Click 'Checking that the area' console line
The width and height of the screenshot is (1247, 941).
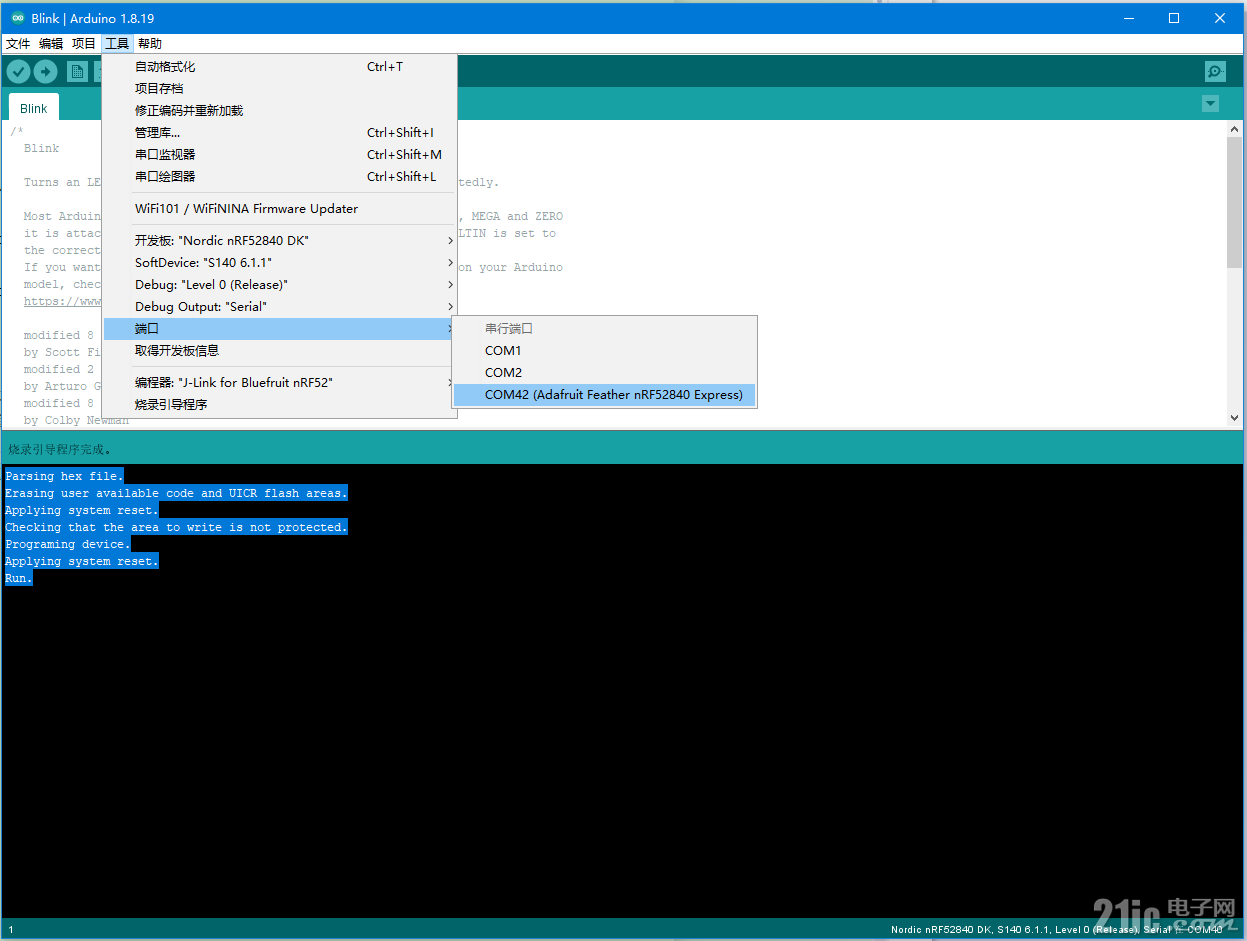point(176,527)
